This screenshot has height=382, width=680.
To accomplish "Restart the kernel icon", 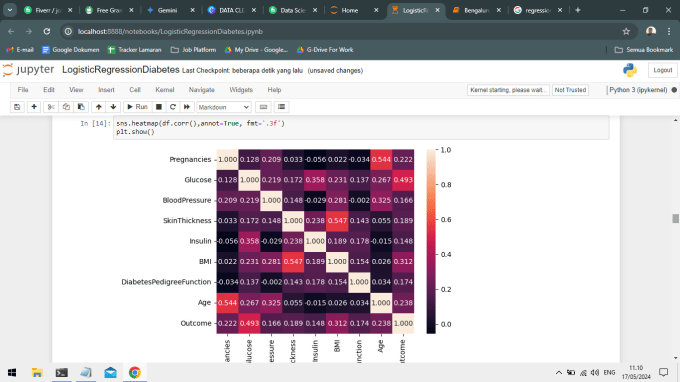I will (173, 107).
